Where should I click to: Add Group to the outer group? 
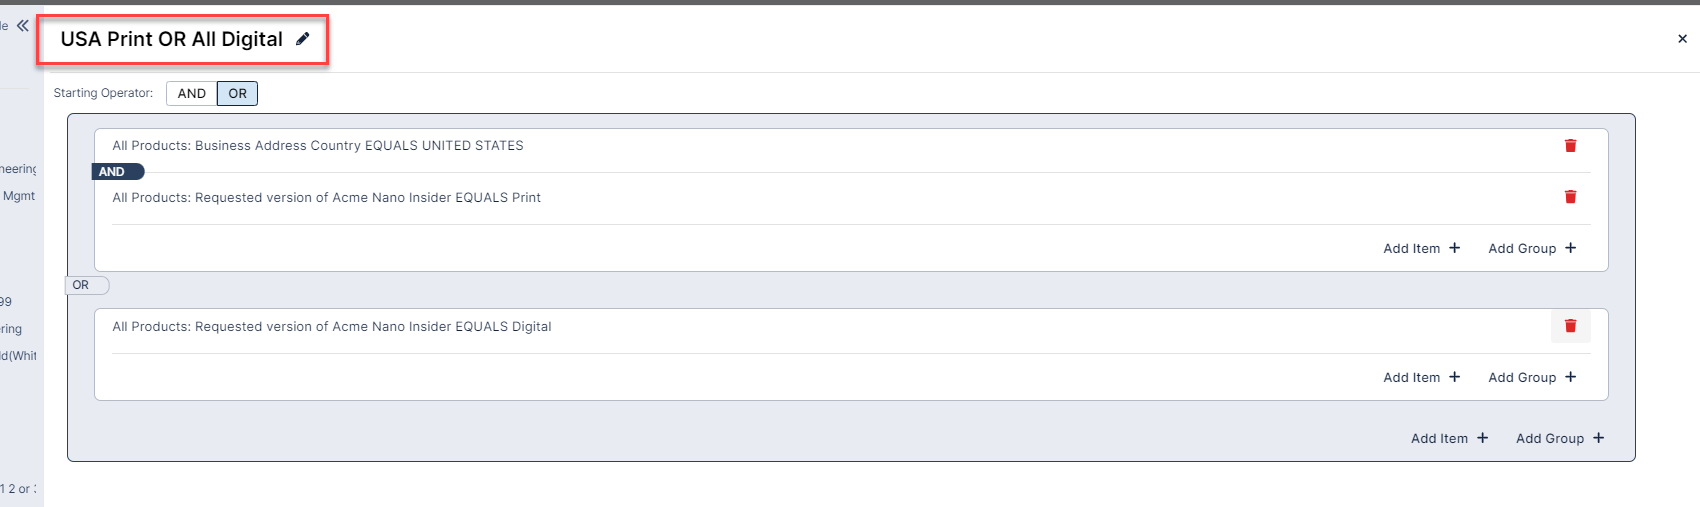pos(1559,438)
